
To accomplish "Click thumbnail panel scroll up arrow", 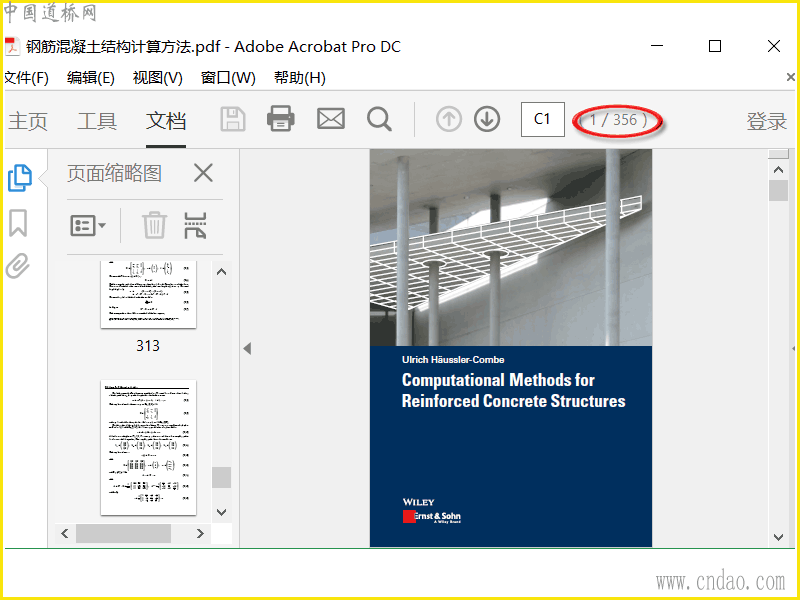I will (x=221, y=272).
